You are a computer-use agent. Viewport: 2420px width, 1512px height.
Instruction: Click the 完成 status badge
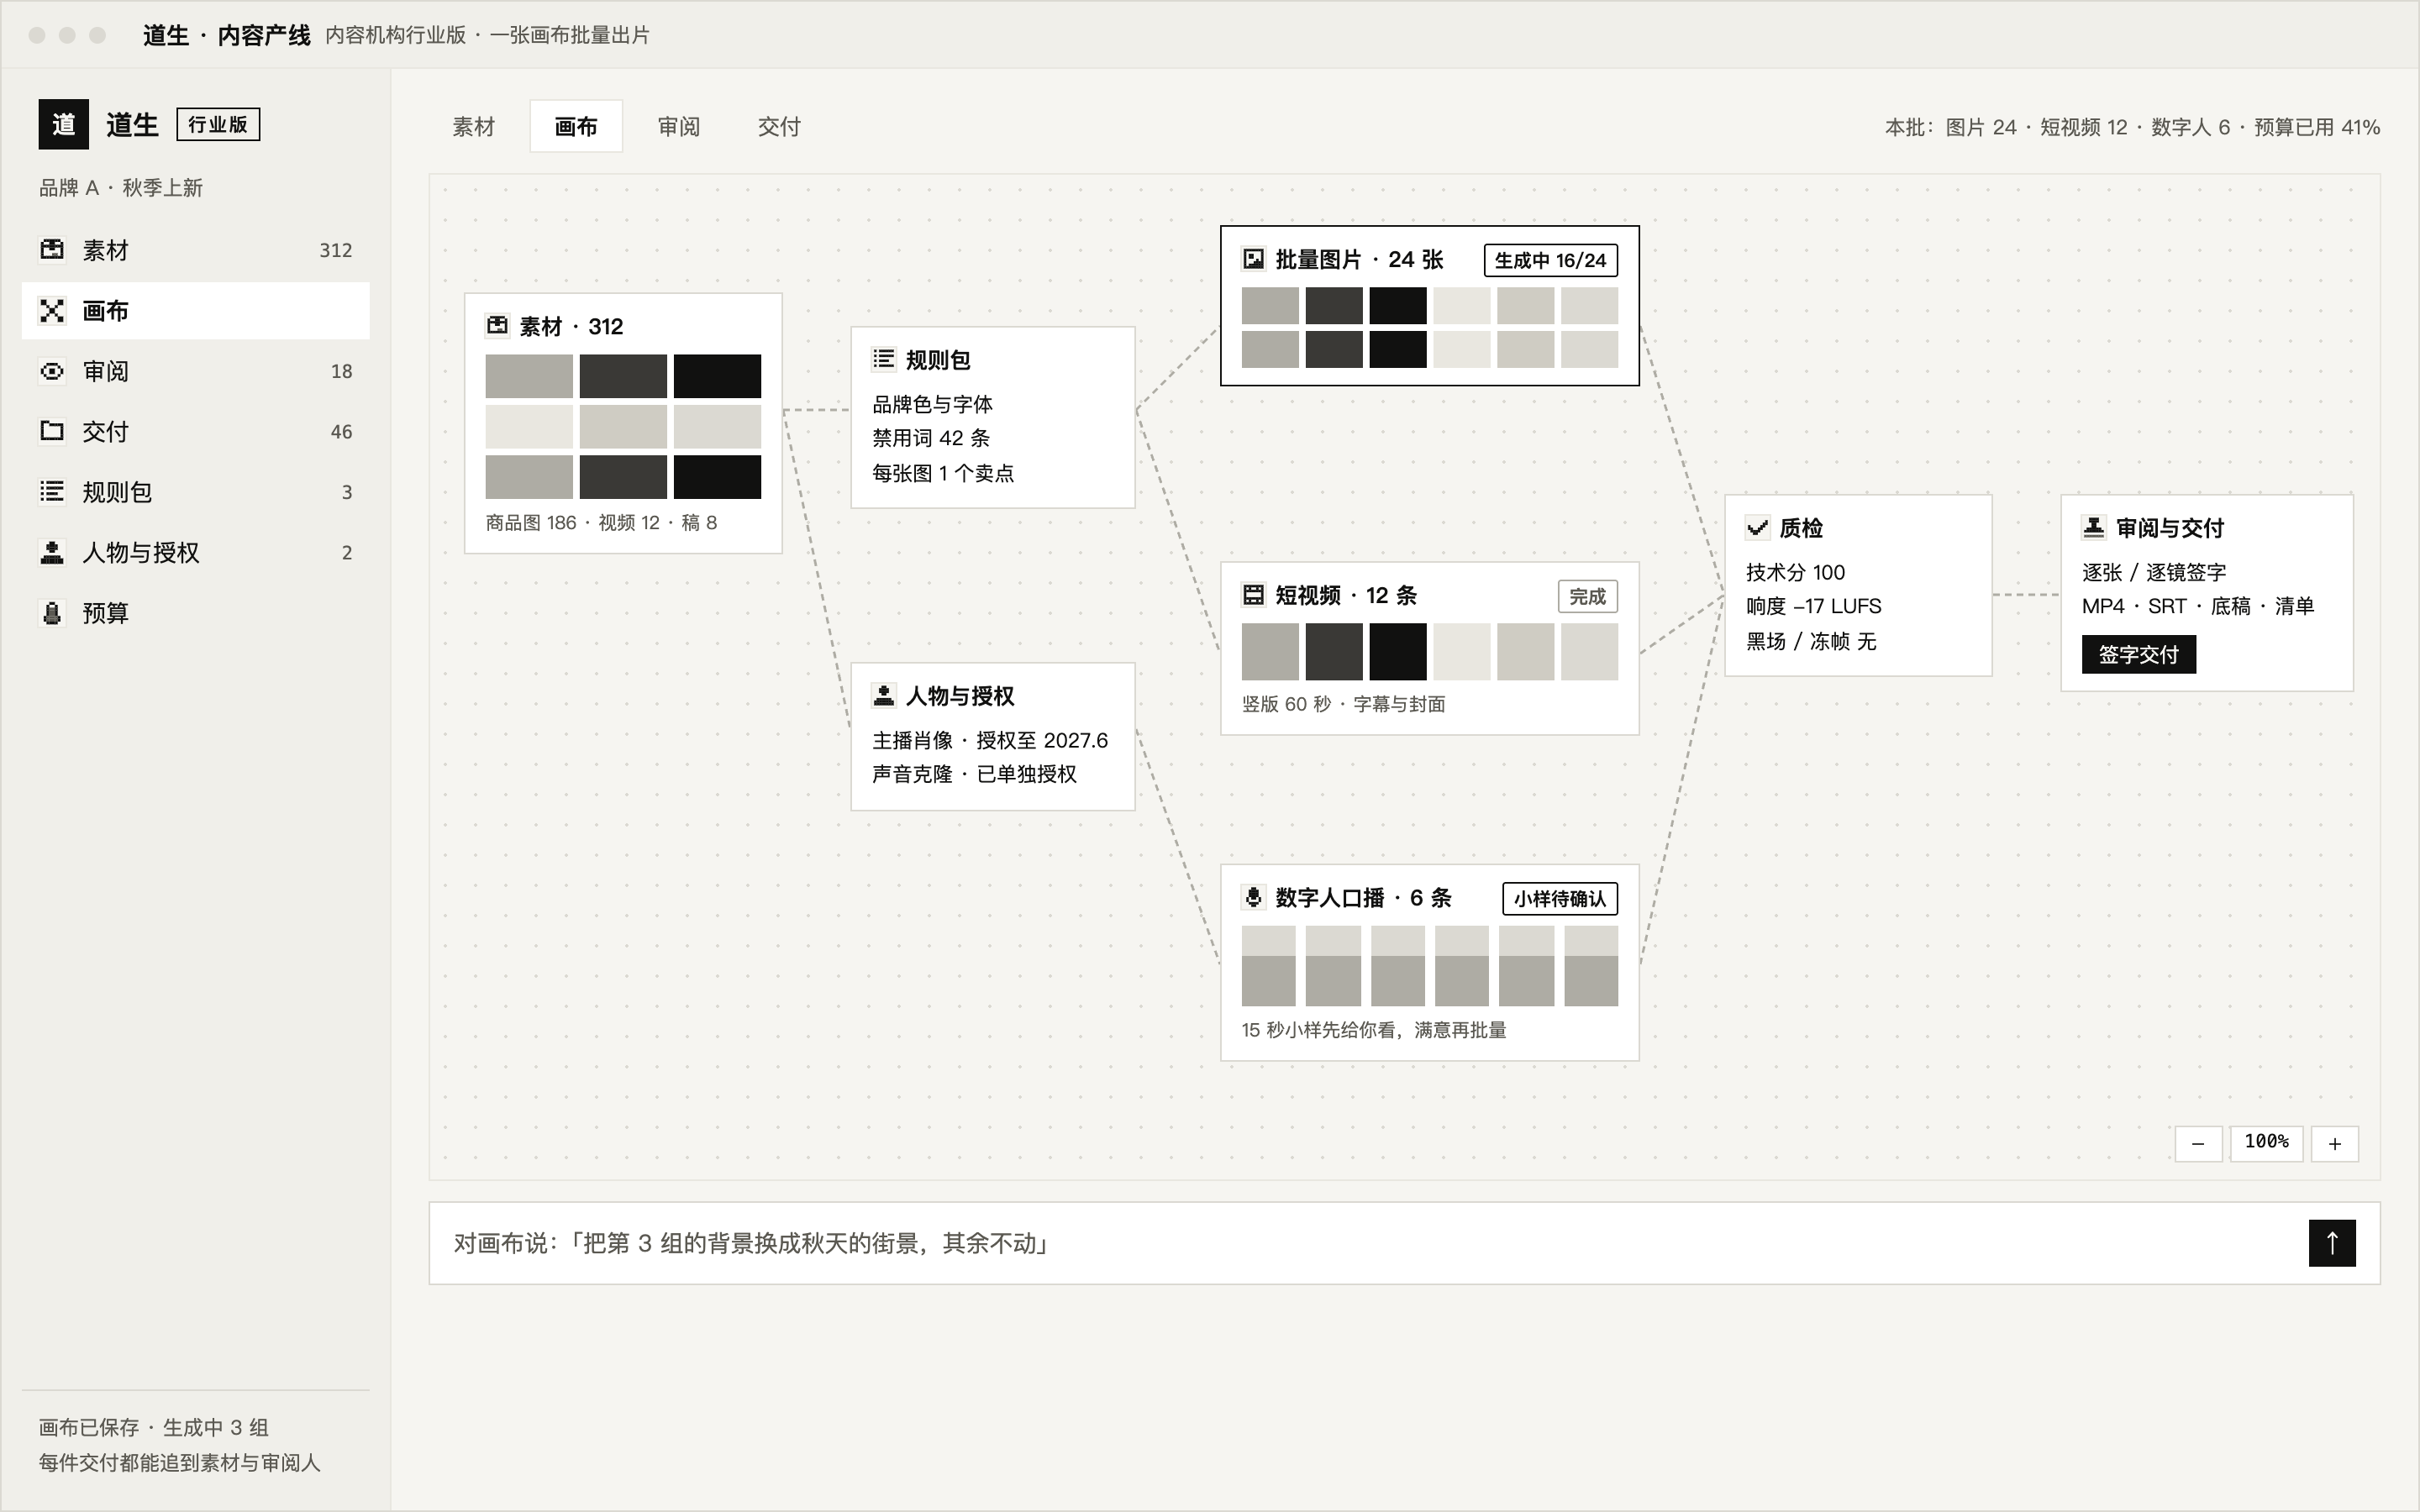(1587, 596)
